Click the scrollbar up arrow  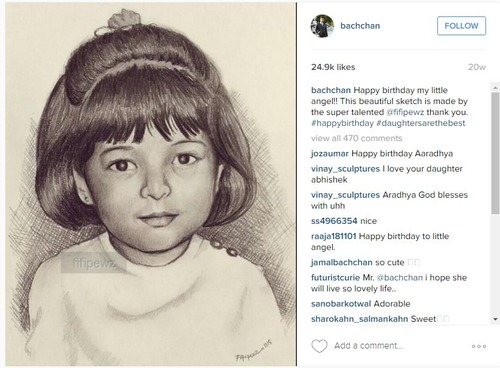495,87
